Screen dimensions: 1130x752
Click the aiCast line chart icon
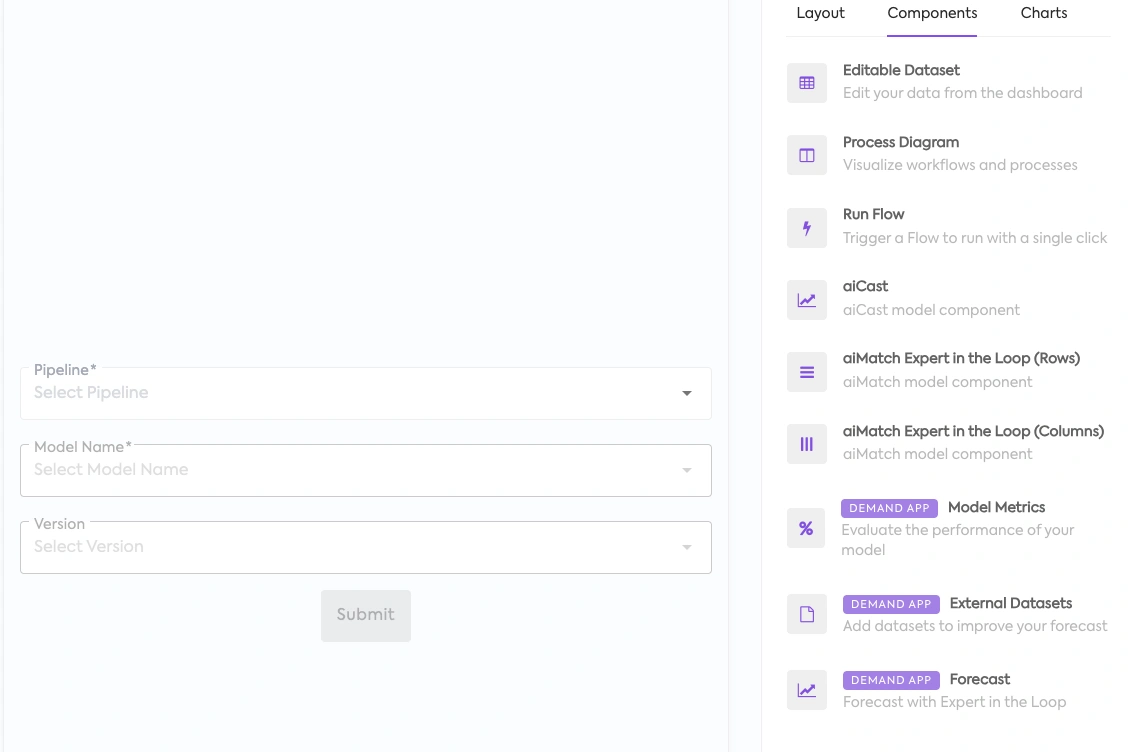coord(806,300)
